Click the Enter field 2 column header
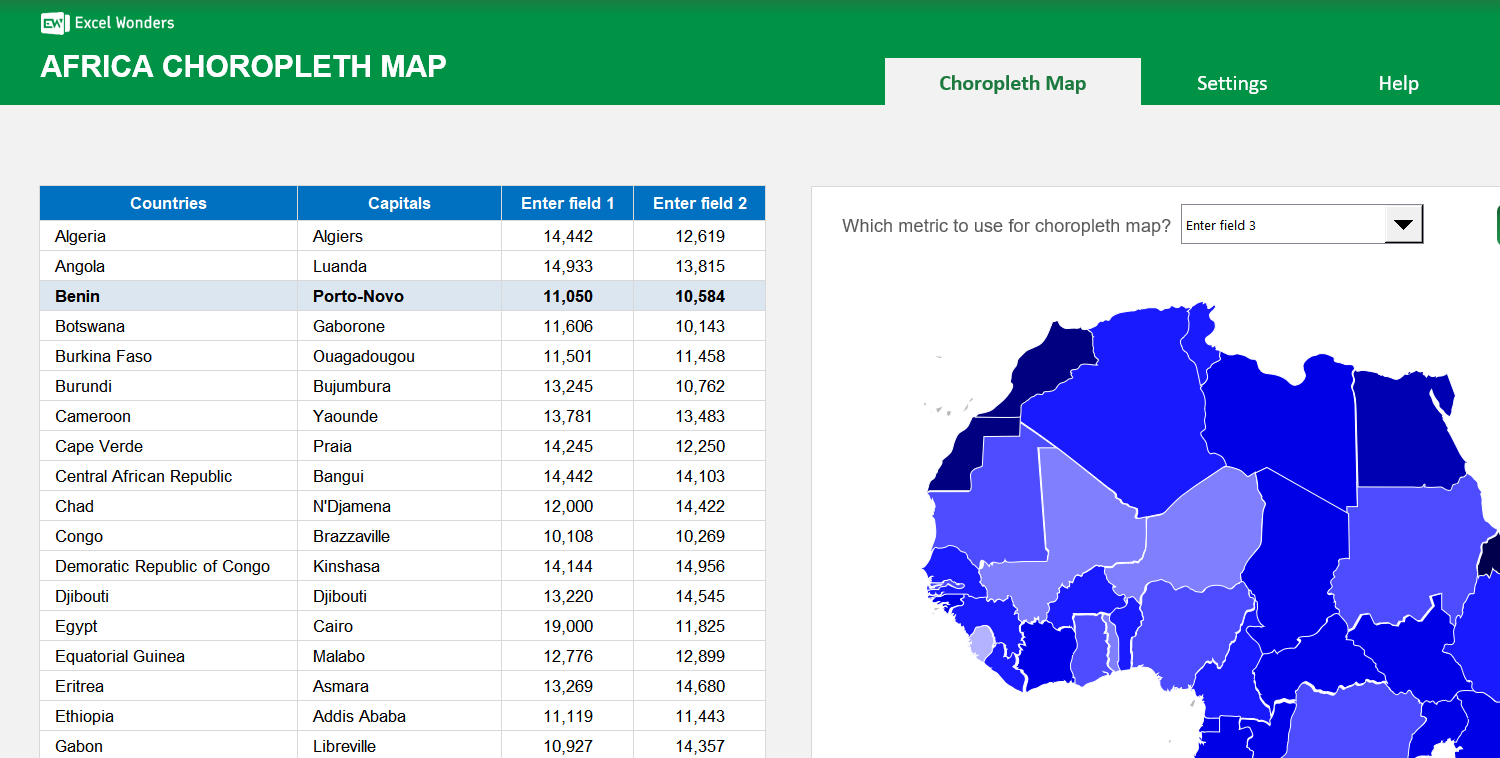Screen dimensions: 1500x758 pyautogui.click(x=698, y=203)
